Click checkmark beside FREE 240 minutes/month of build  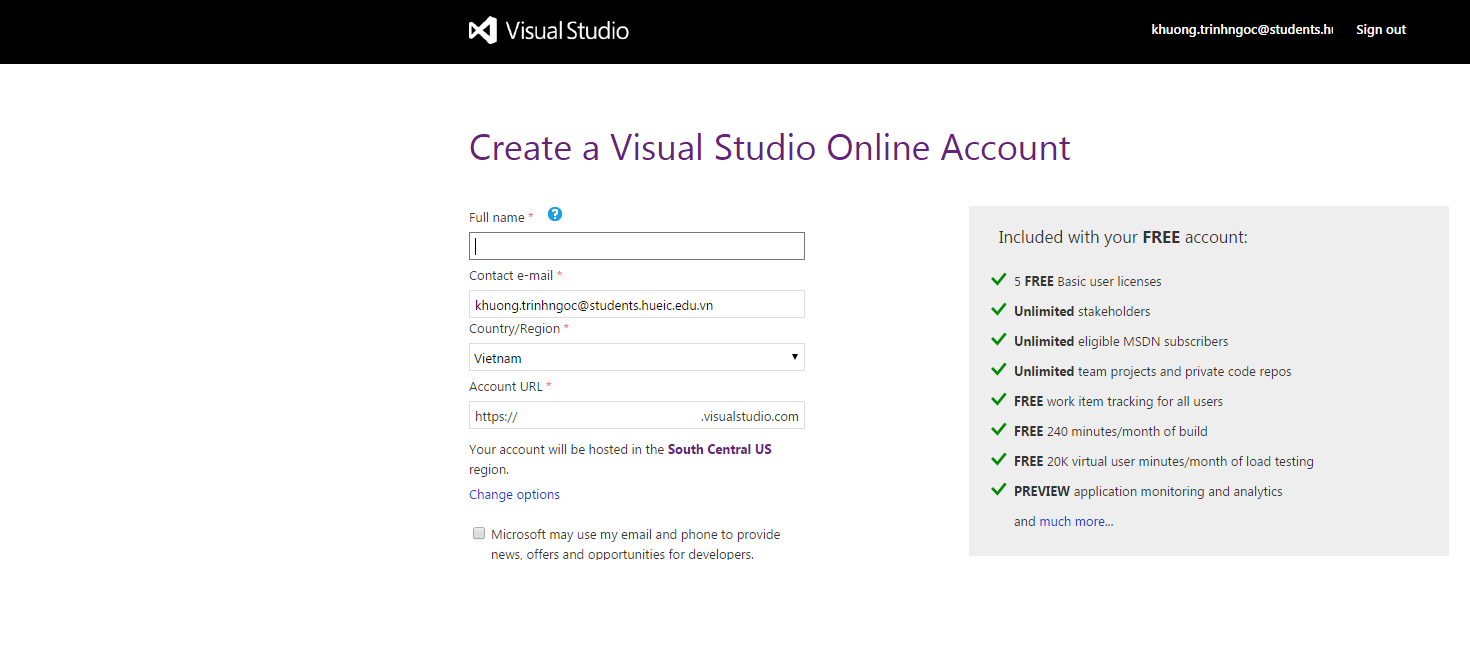click(x=998, y=430)
